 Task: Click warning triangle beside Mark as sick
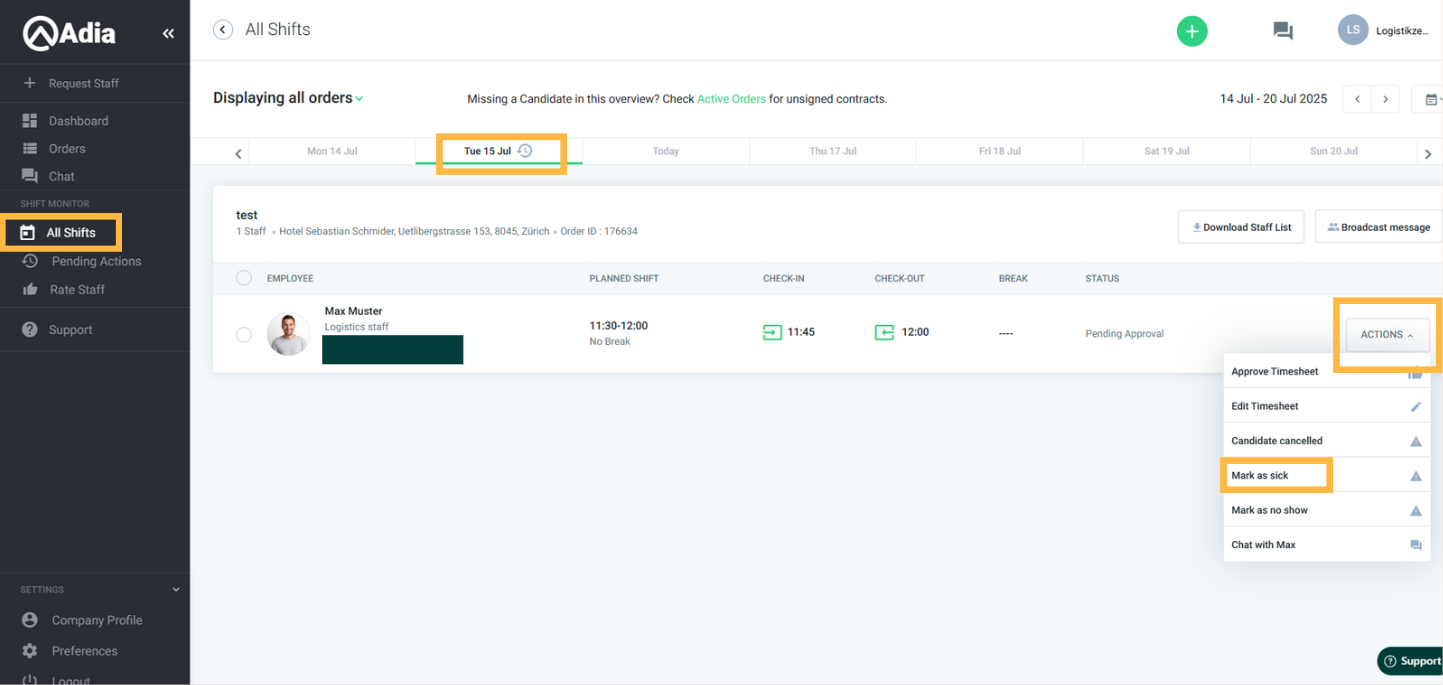[x=1416, y=476]
